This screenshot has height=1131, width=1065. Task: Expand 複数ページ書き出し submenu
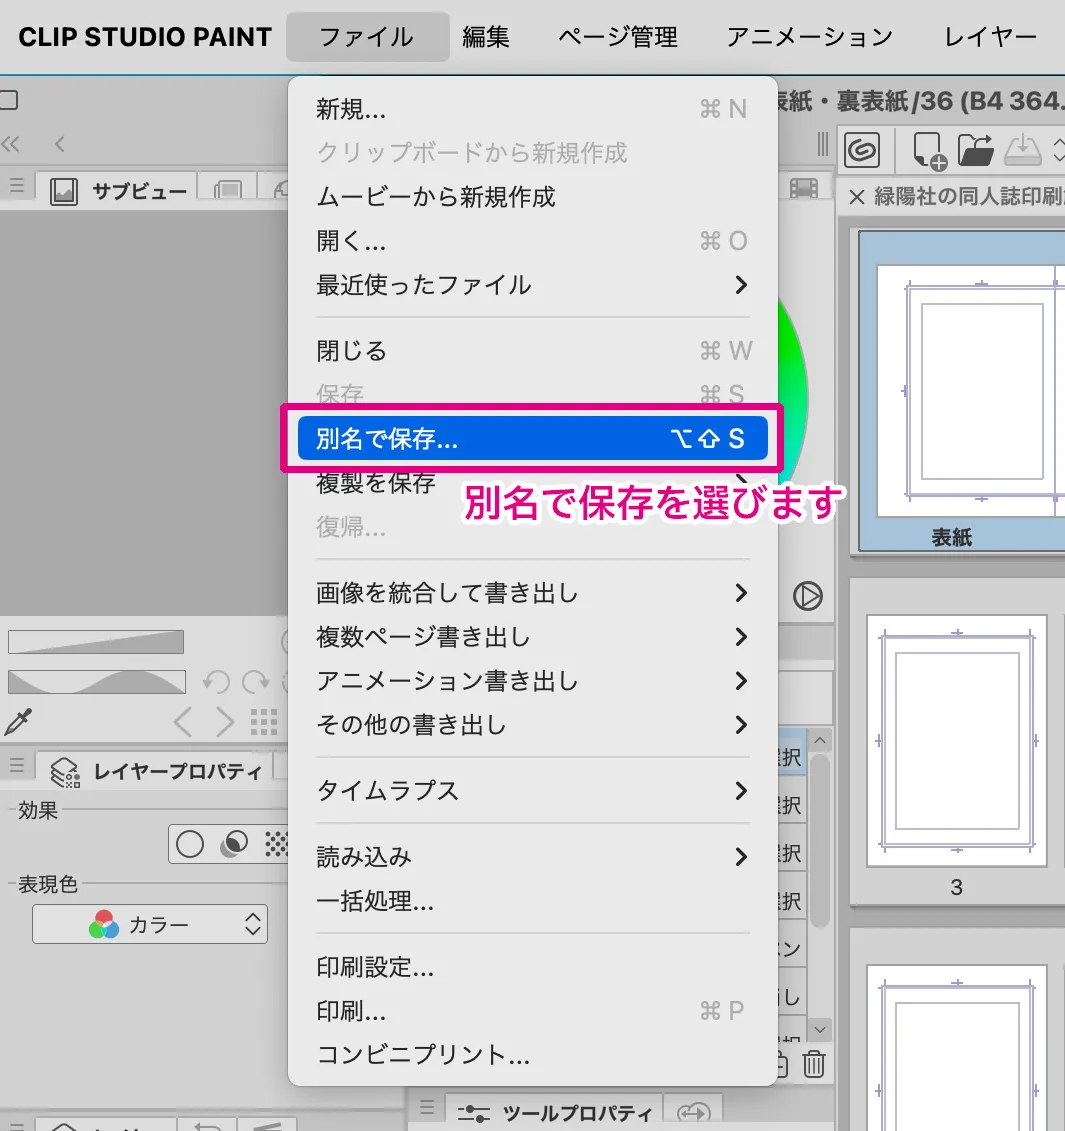click(x=532, y=637)
